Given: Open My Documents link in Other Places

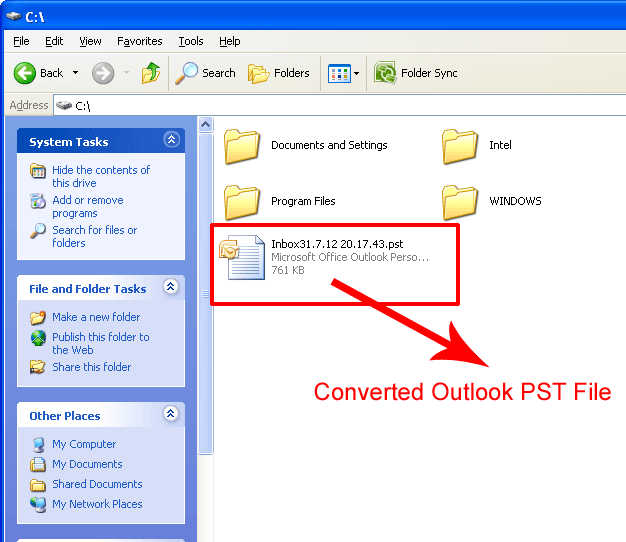Looking at the screenshot, I should tap(87, 464).
